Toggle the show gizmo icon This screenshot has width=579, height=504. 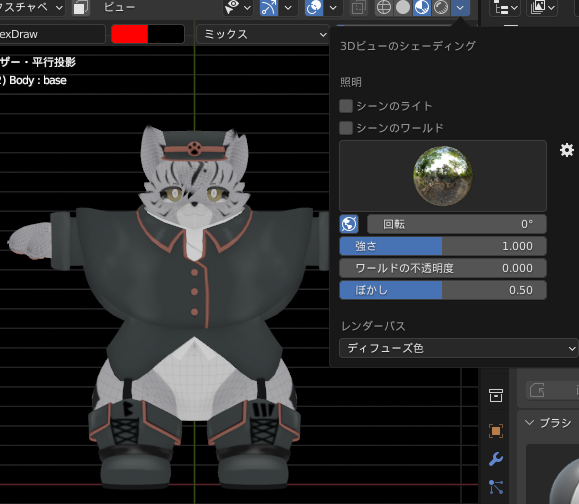coord(269,7)
